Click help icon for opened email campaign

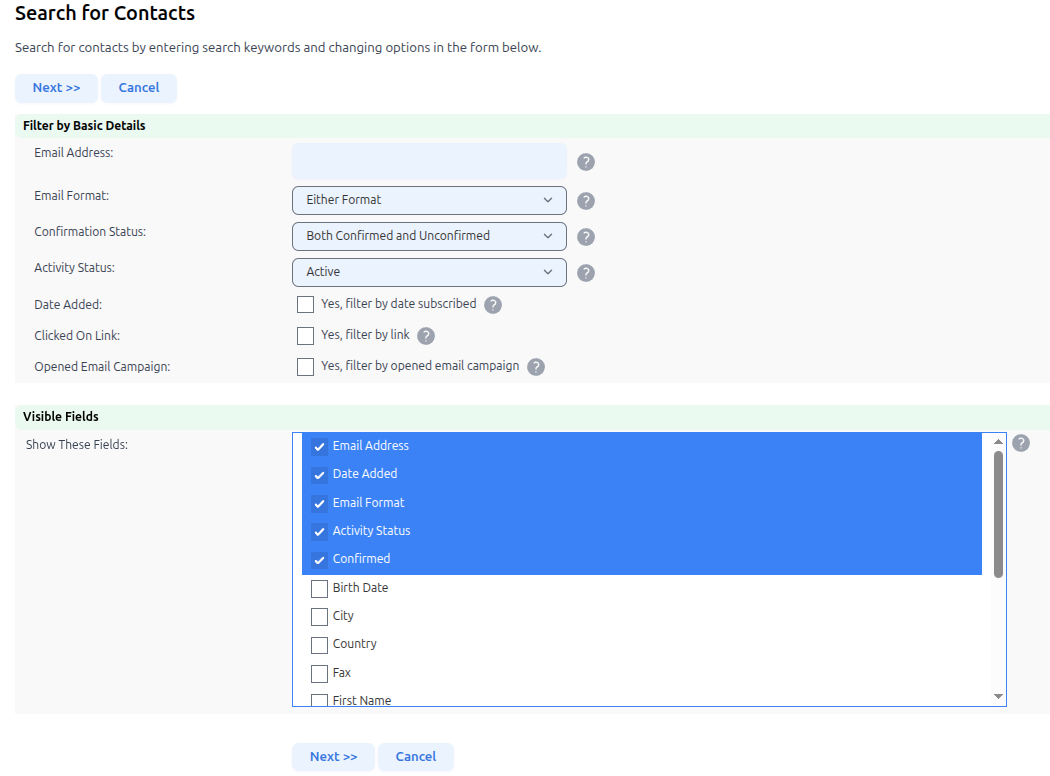(536, 367)
